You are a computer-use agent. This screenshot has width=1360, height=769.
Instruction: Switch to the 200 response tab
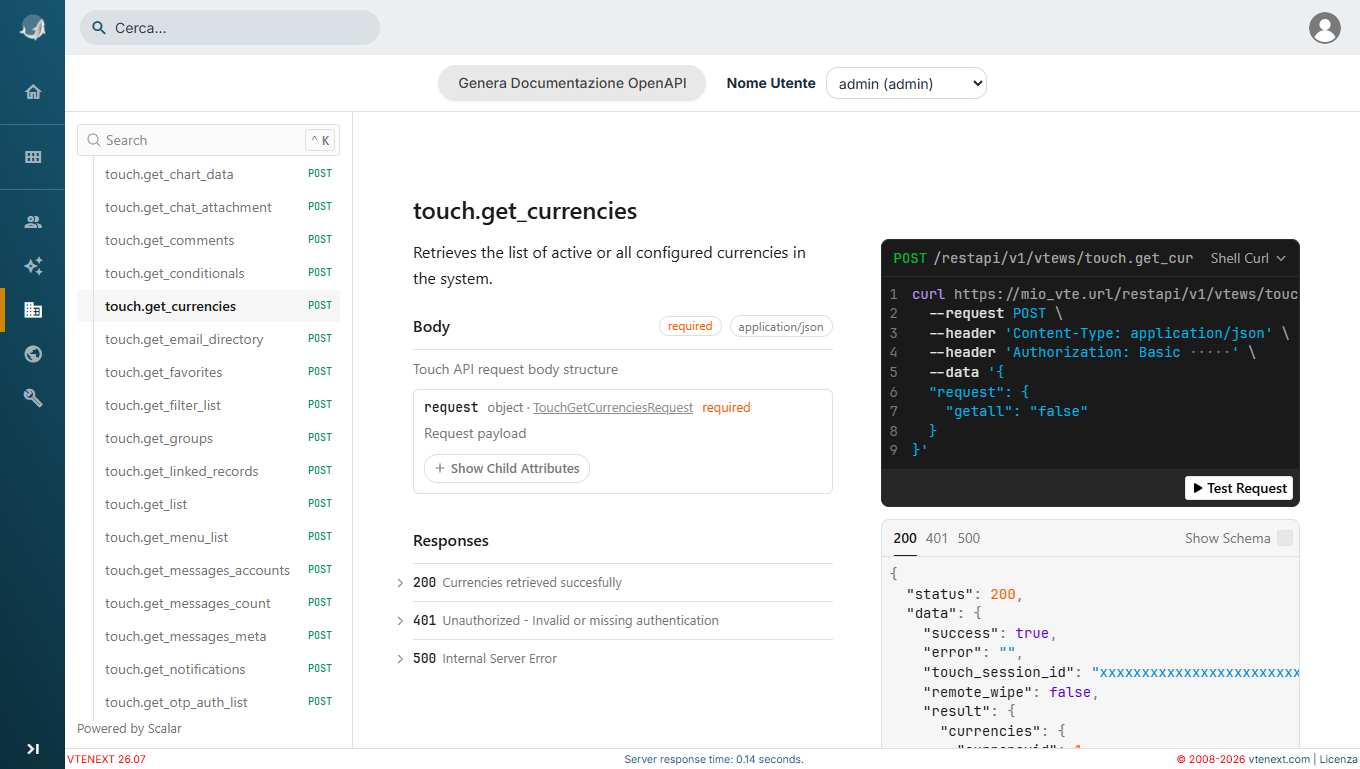click(905, 538)
